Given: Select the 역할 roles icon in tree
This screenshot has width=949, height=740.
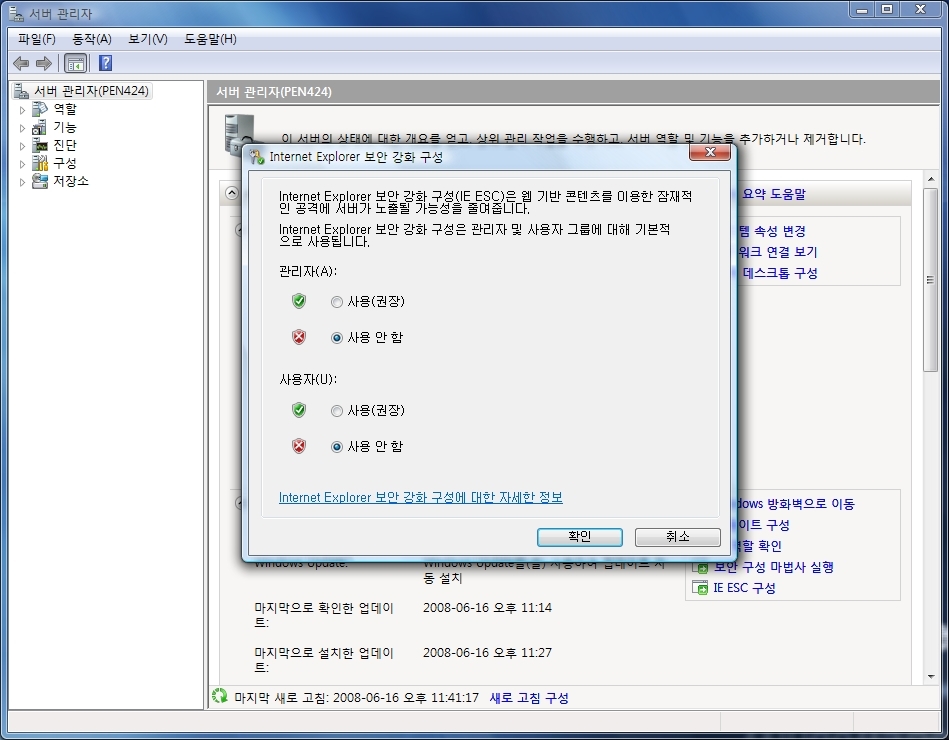Looking at the screenshot, I should pos(40,109).
